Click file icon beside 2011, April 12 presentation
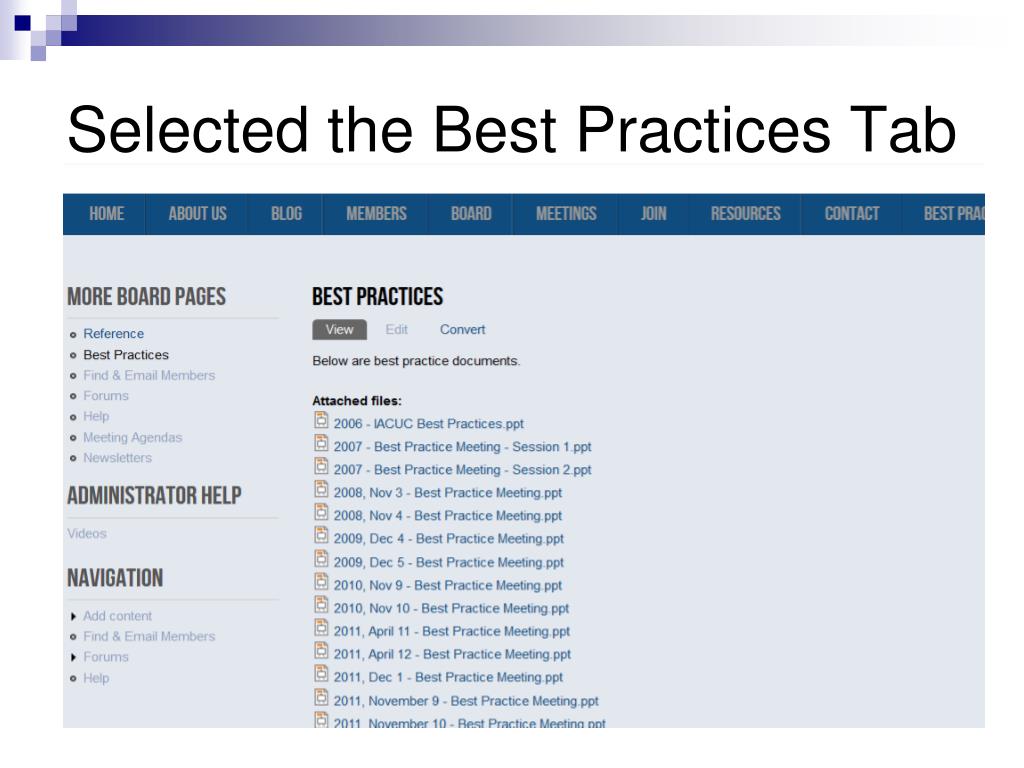Screen dimensions: 1024x768 tap(321, 650)
